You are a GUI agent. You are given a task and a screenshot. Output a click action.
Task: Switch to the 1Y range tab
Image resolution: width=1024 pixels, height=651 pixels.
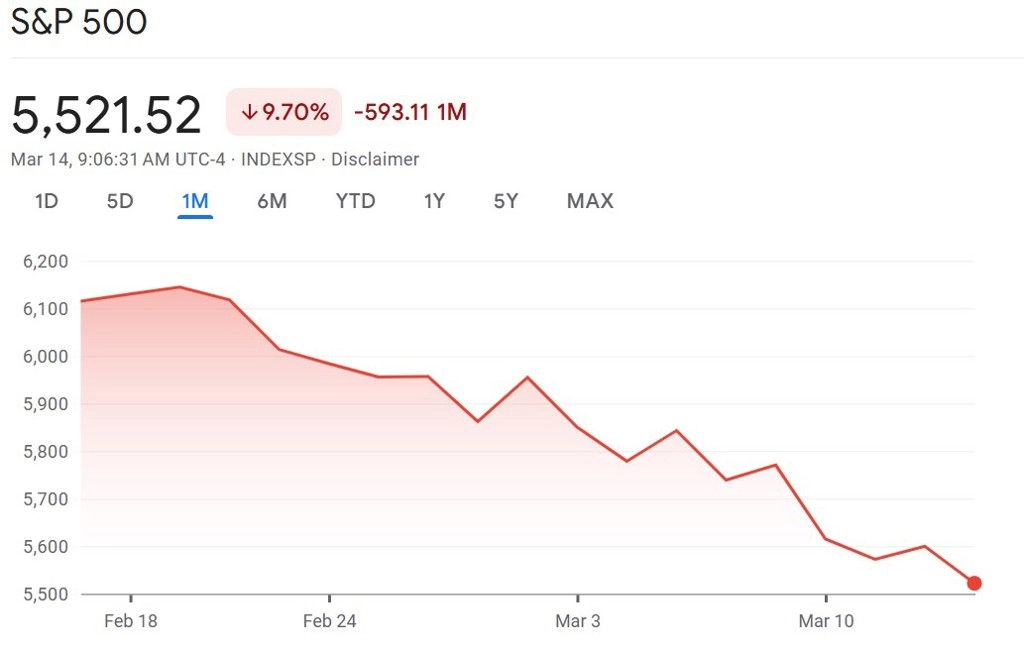point(434,201)
